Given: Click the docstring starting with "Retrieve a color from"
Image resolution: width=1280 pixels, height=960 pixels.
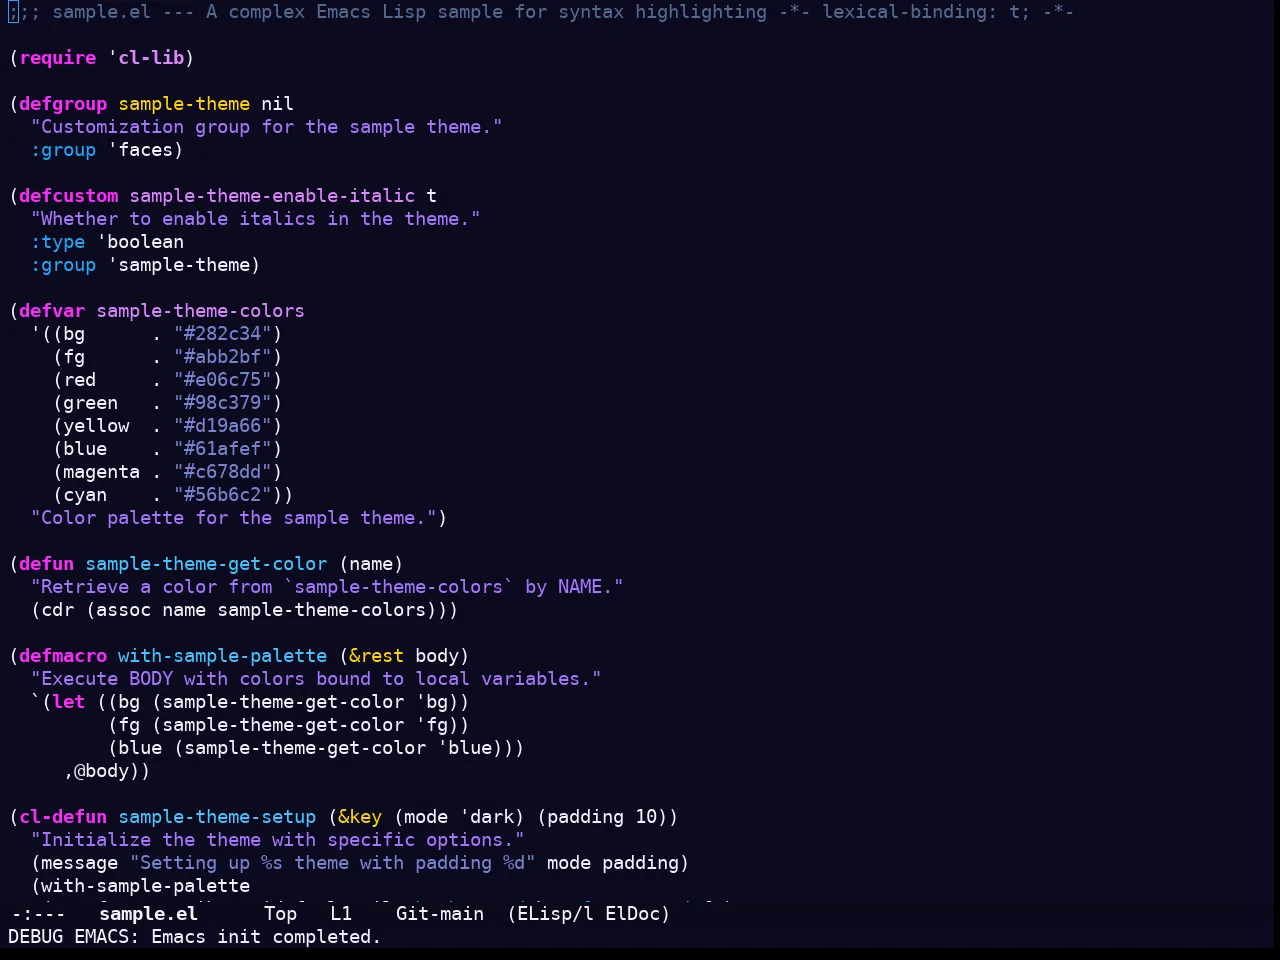Looking at the screenshot, I should coord(327,587).
